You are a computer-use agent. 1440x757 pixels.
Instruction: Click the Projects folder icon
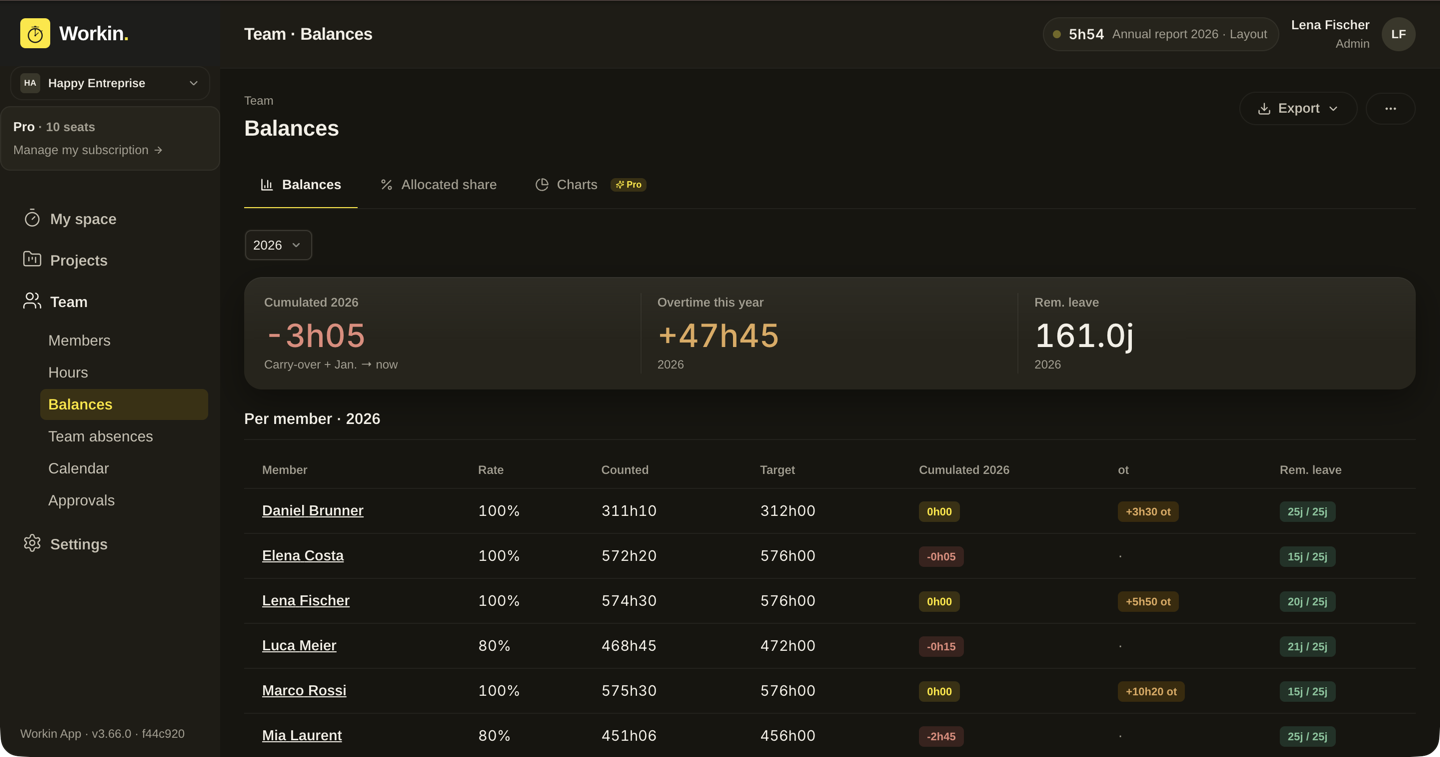point(32,259)
